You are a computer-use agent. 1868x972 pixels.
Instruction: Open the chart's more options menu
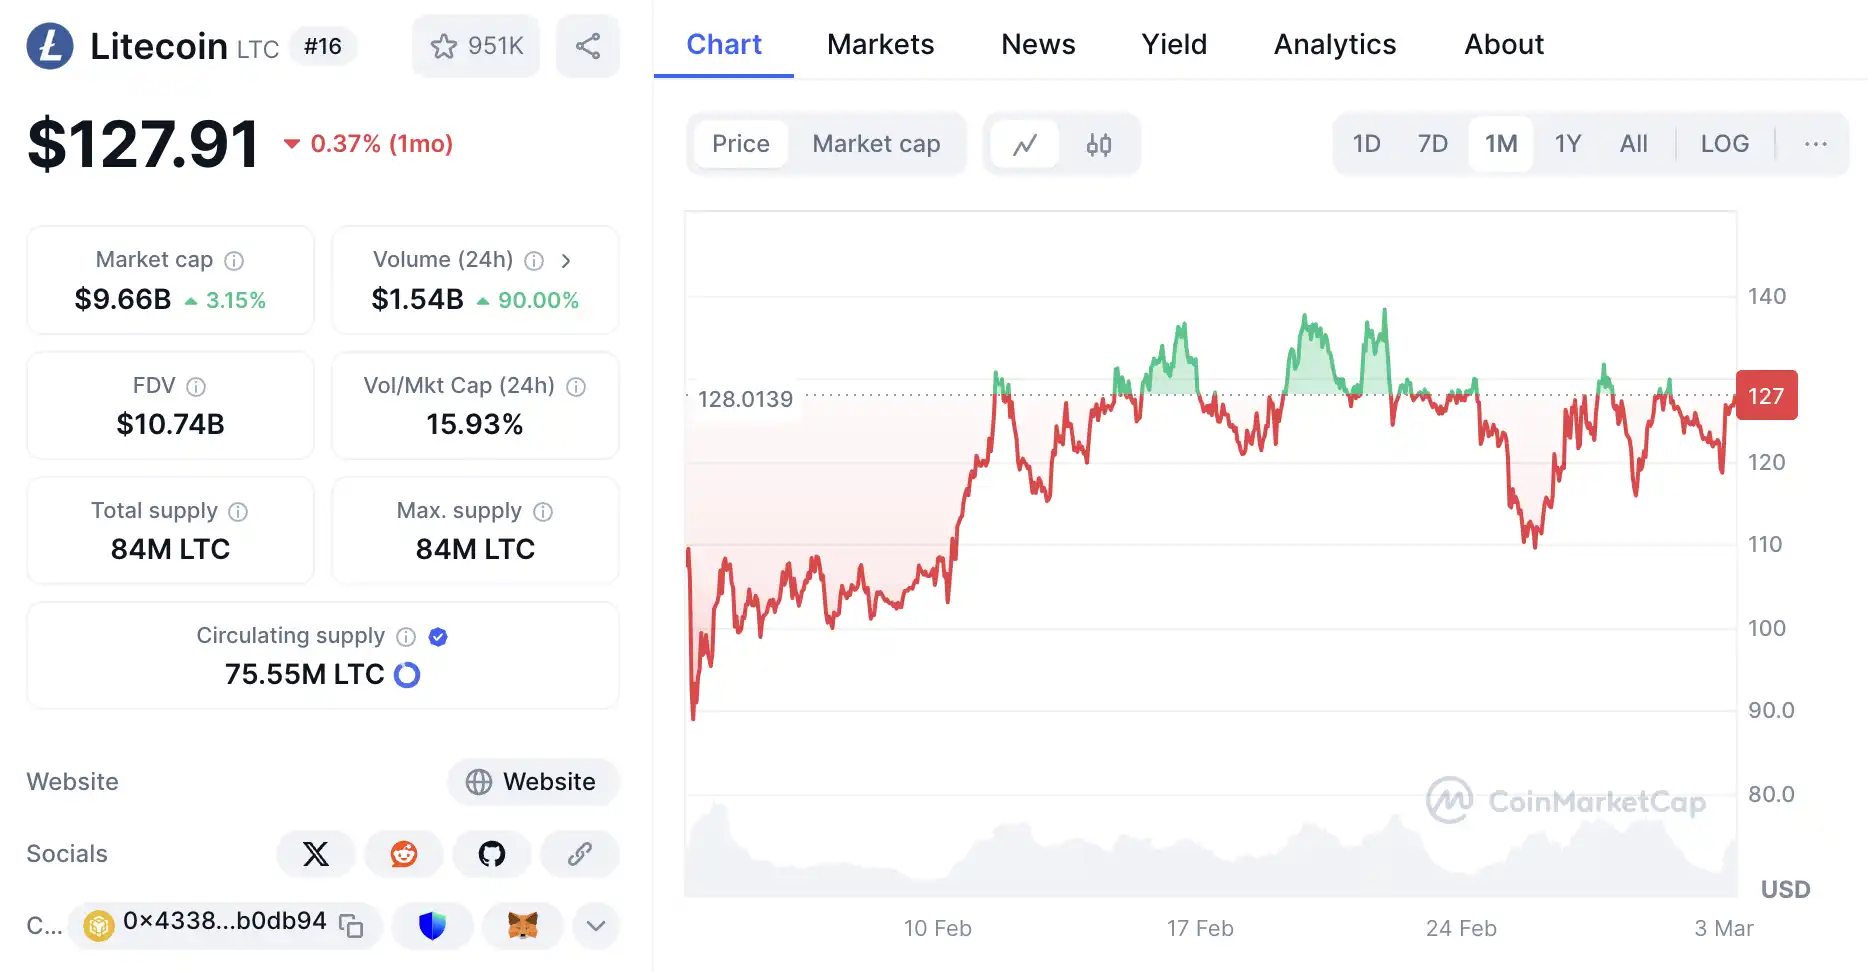1815,144
